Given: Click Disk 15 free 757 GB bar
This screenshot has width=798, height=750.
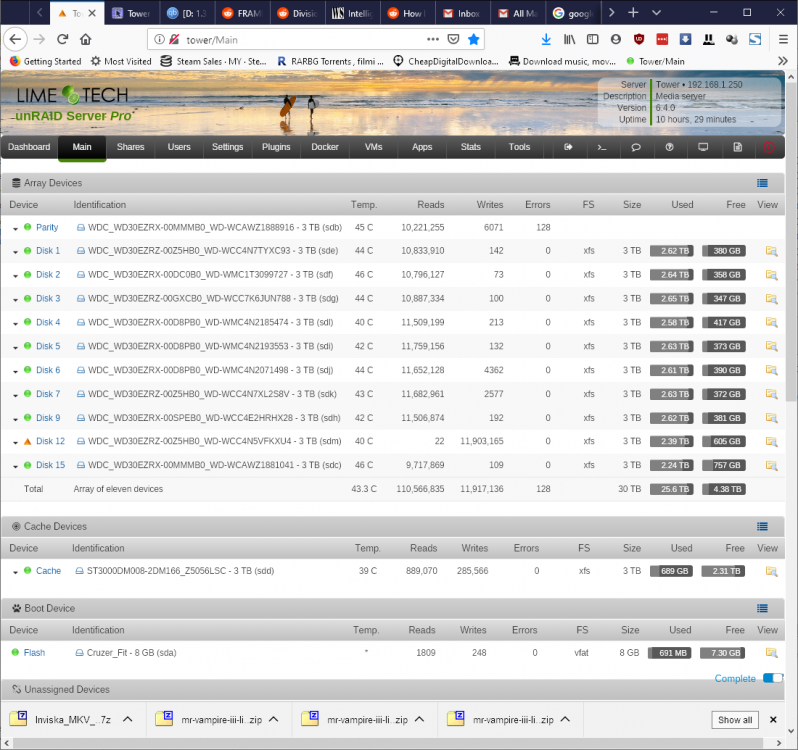Looking at the screenshot, I should [x=724, y=465].
